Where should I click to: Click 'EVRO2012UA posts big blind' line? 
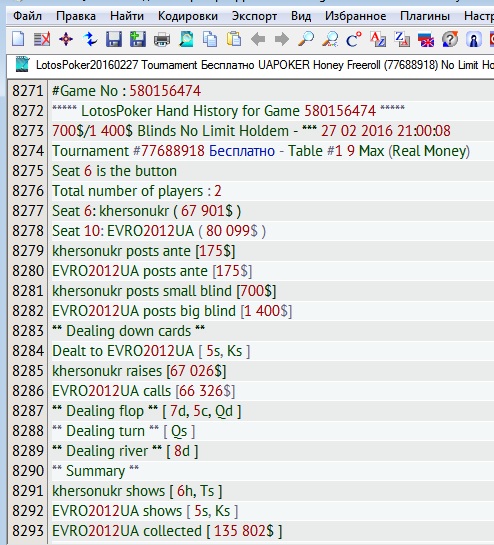tap(172, 311)
